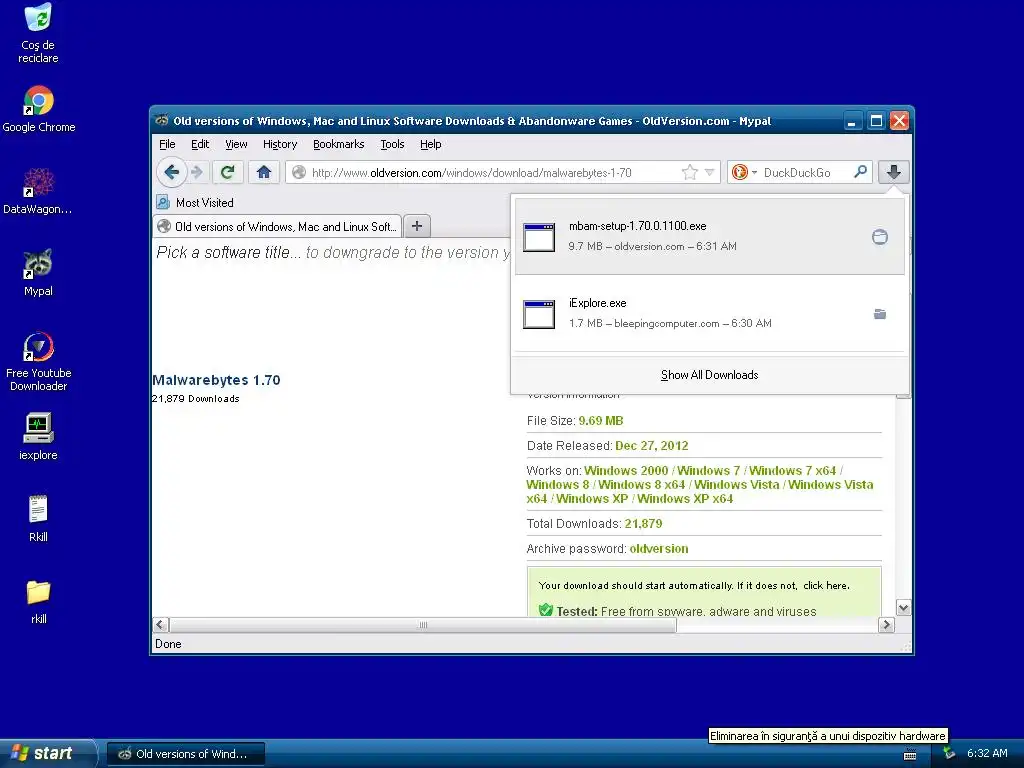Image resolution: width=1024 pixels, height=768 pixels.
Task: Click the mbam-setup file type icon
Action: coord(539,237)
